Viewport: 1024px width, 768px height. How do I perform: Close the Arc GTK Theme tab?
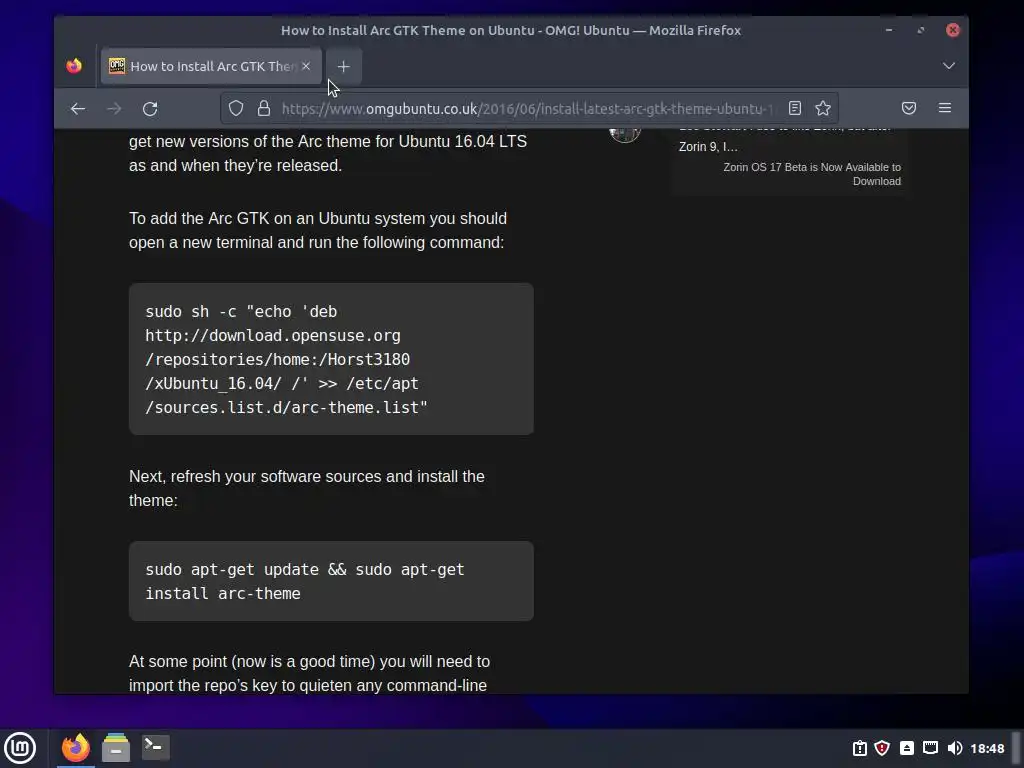click(306, 66)
